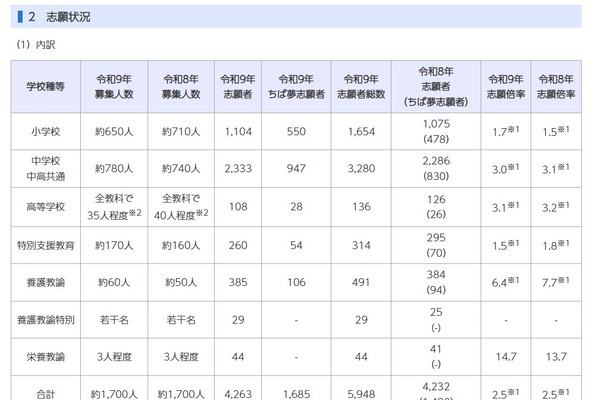Click the '高等学校' row label
Image resolution: width=599 pixels, height=400 pixels.
tap(45, 207)
